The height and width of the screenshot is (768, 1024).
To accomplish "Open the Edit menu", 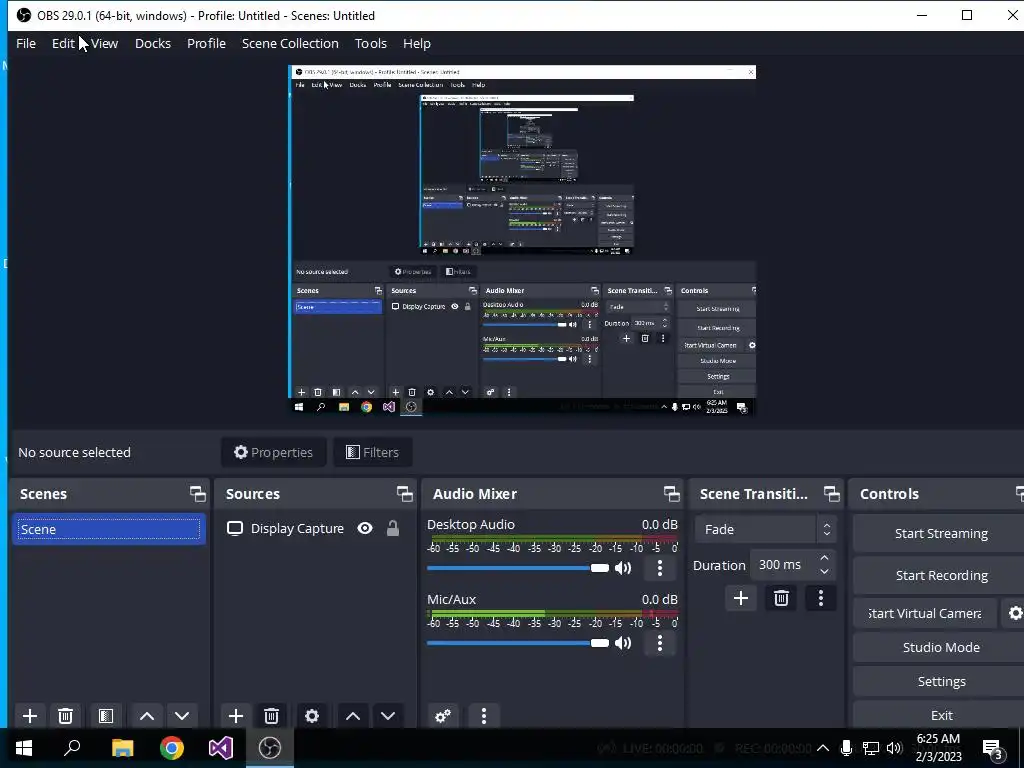I will coord(63,43).
